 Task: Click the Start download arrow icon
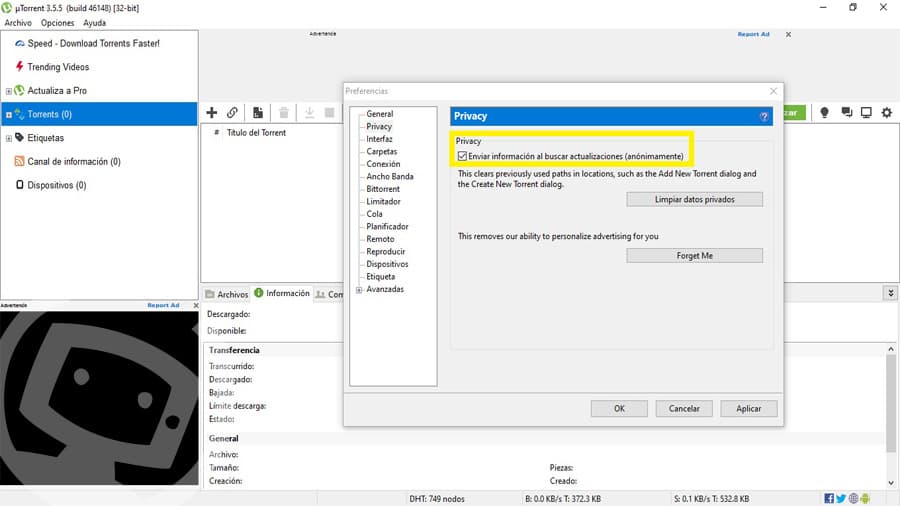click(309, 112)
